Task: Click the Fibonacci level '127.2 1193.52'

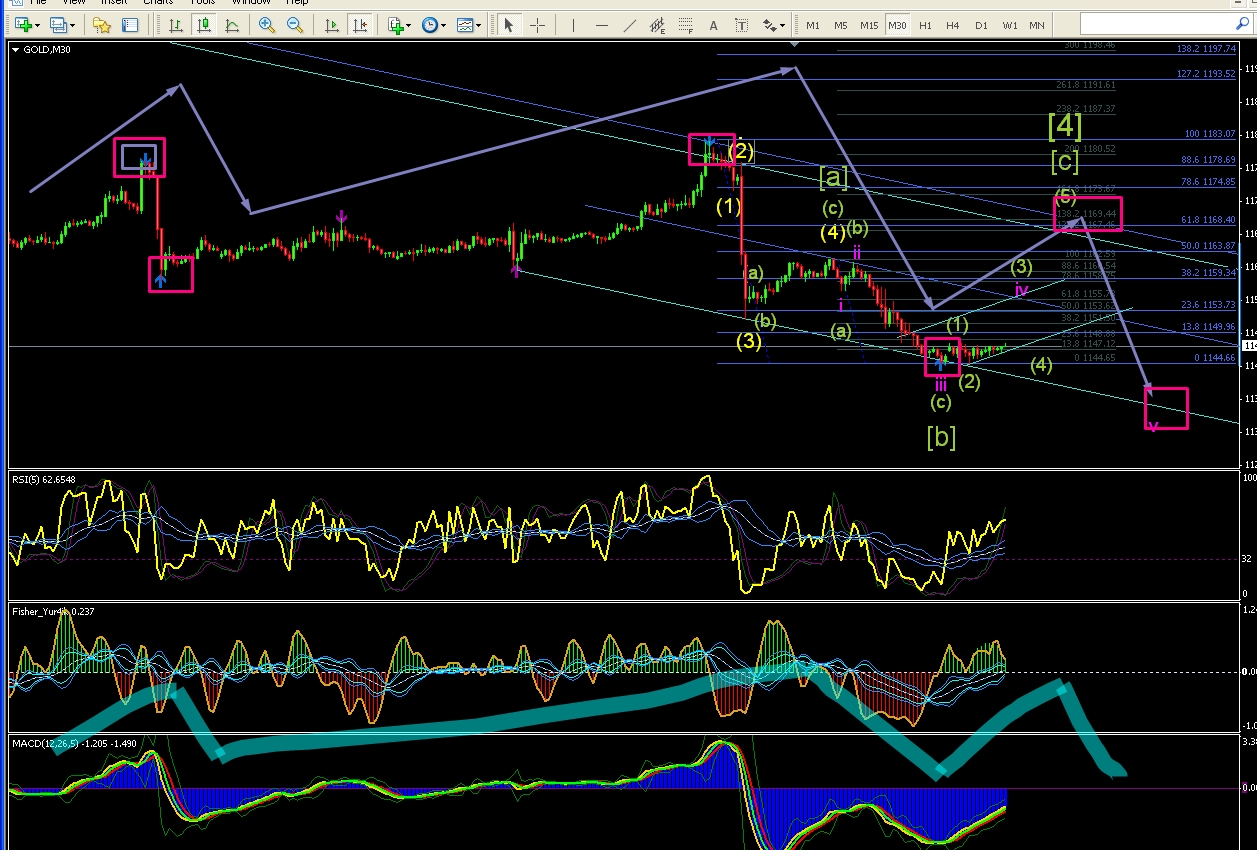Action: point(1207,74)
